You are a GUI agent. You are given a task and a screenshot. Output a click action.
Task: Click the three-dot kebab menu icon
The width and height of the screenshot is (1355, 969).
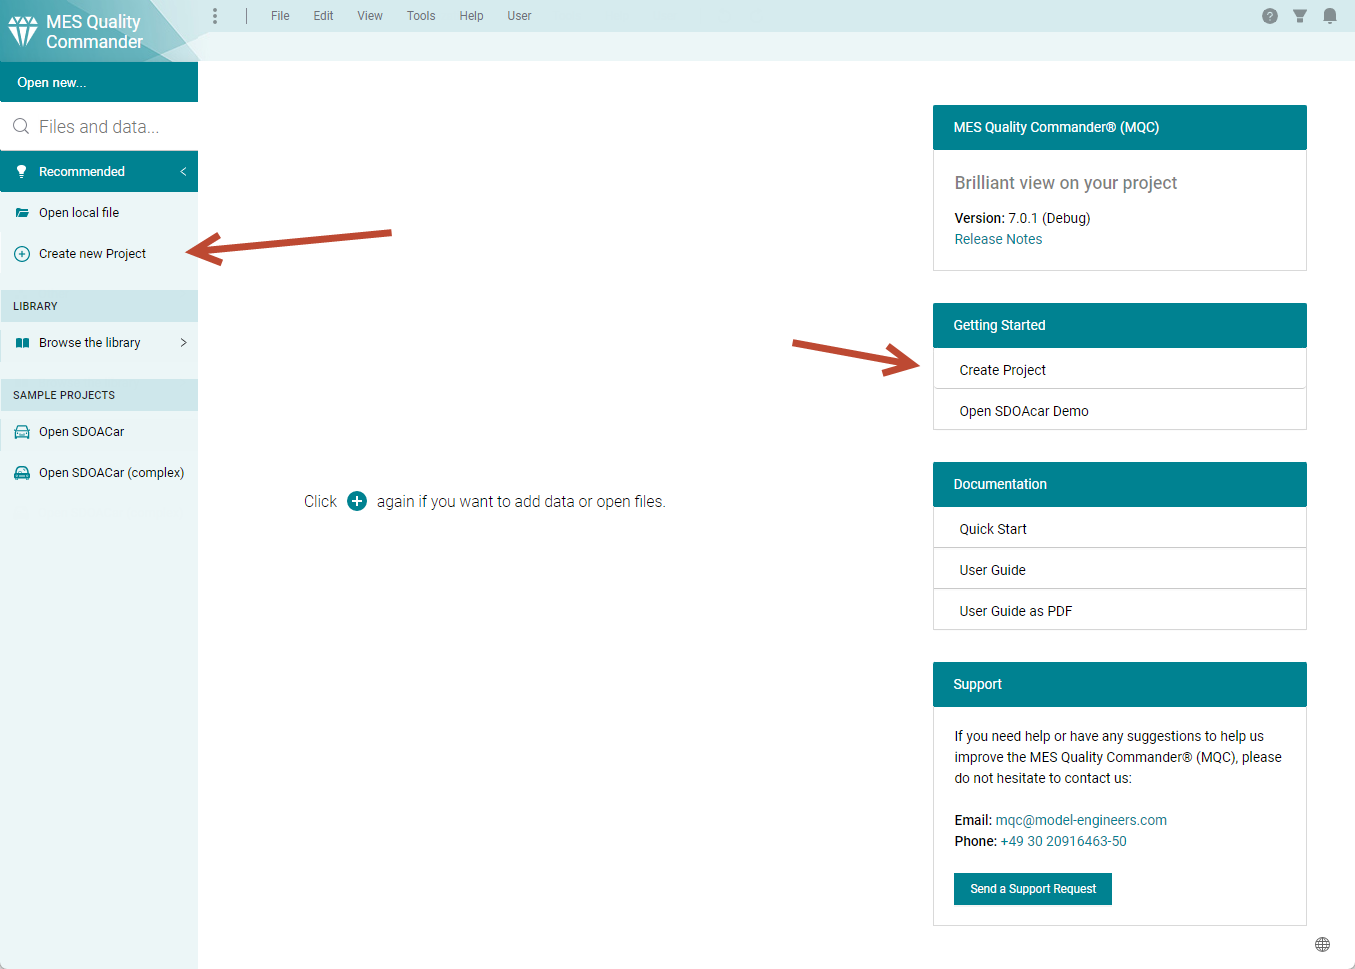pos(215,16)
